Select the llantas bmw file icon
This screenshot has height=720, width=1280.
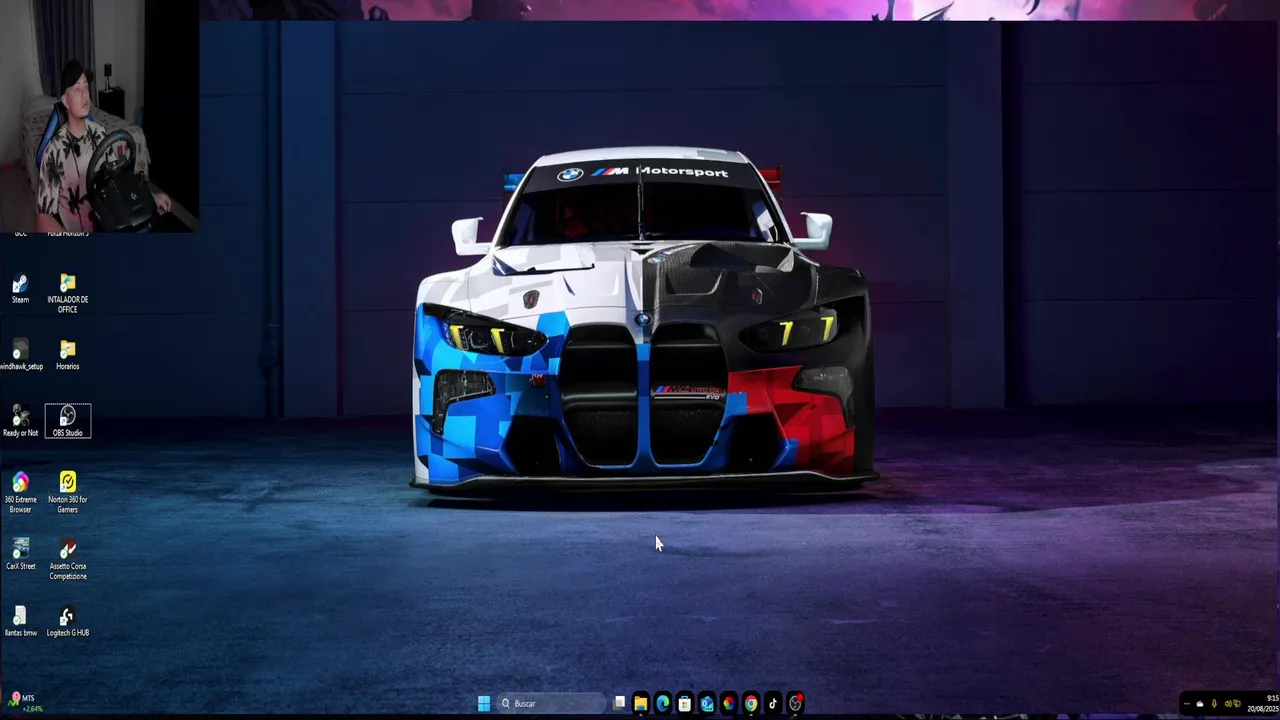tap(20, 622)
